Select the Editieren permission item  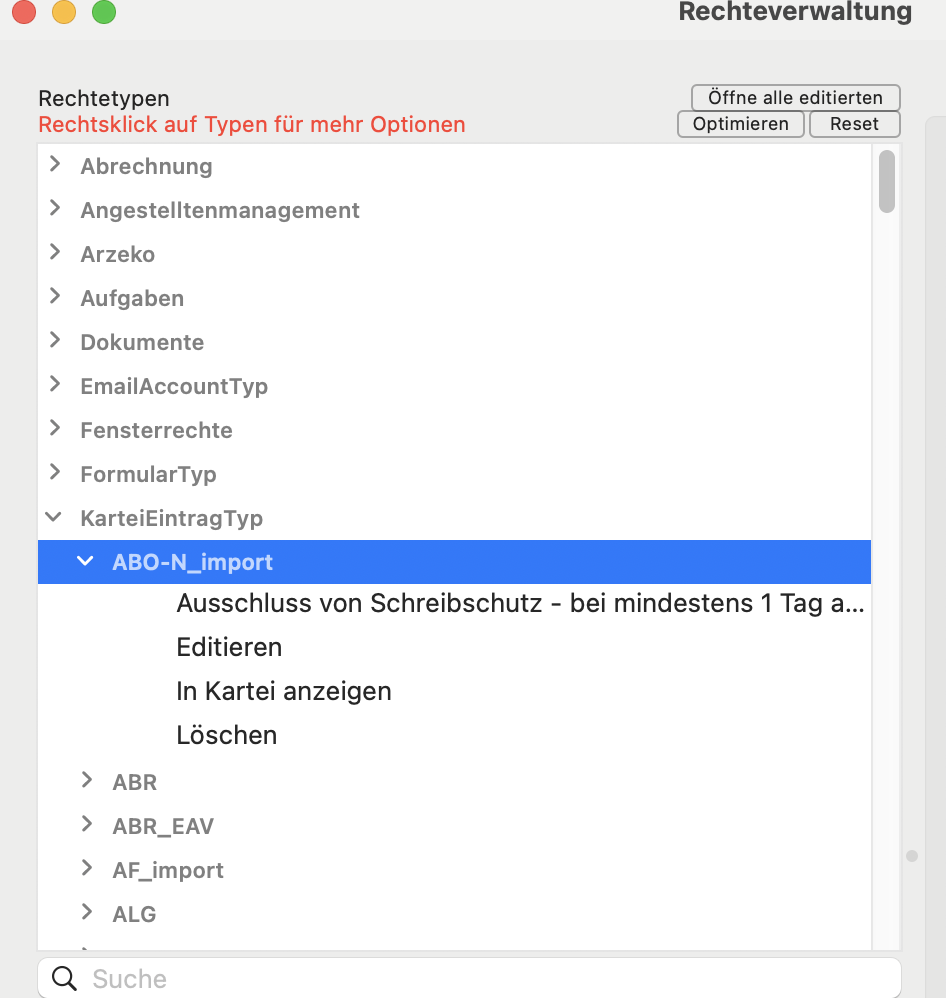point(229,647)
